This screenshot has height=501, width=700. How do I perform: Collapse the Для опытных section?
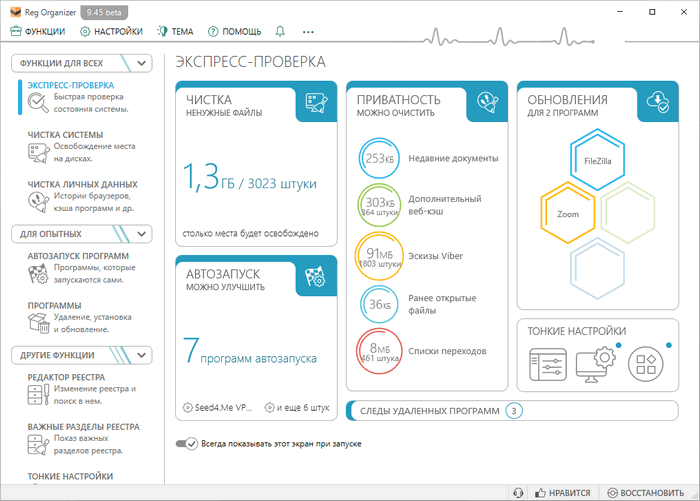(82, 234)
